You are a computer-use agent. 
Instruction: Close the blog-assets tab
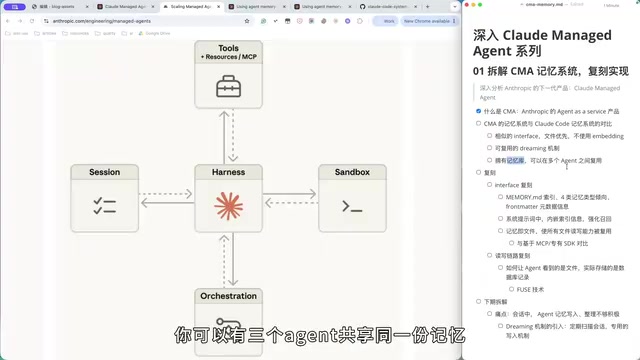(x=87, y=7)
